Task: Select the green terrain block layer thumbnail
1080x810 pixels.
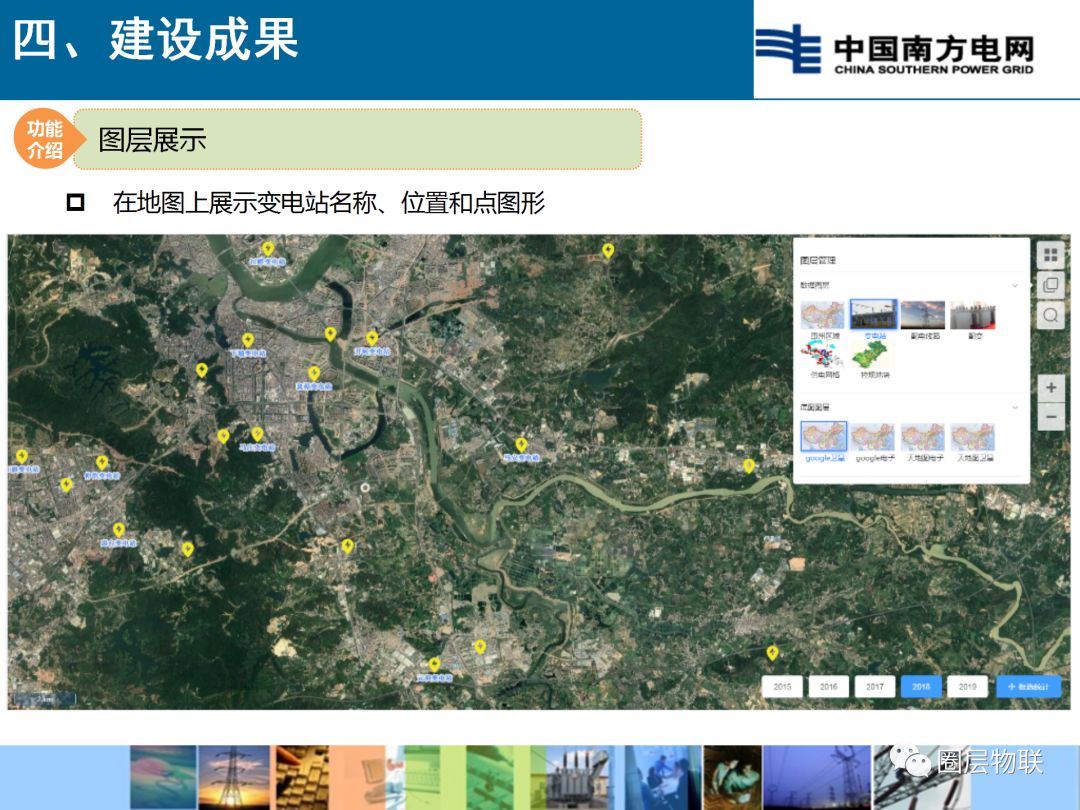Action: tap(873, 355)
